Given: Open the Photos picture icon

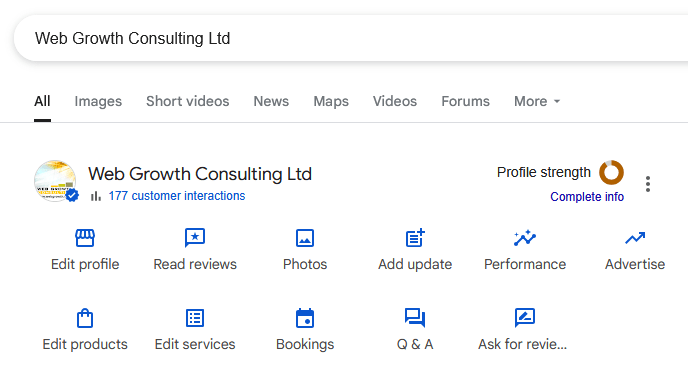Looking at the screenshot, I should 305,238.
